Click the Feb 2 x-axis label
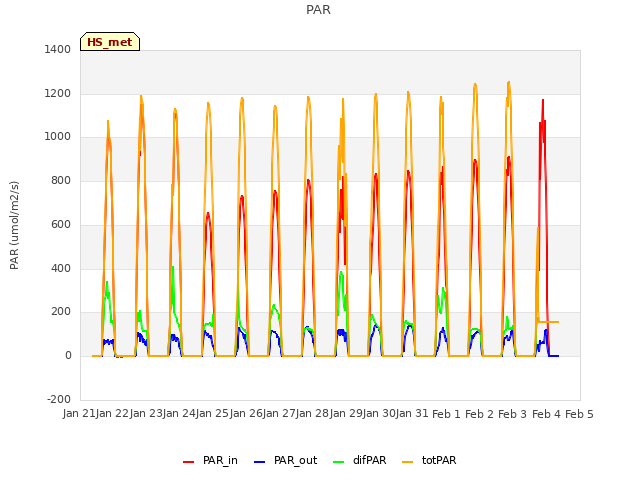Image resolution: width=640 pixels, height=480 pixels. click(x=479, y=414)
